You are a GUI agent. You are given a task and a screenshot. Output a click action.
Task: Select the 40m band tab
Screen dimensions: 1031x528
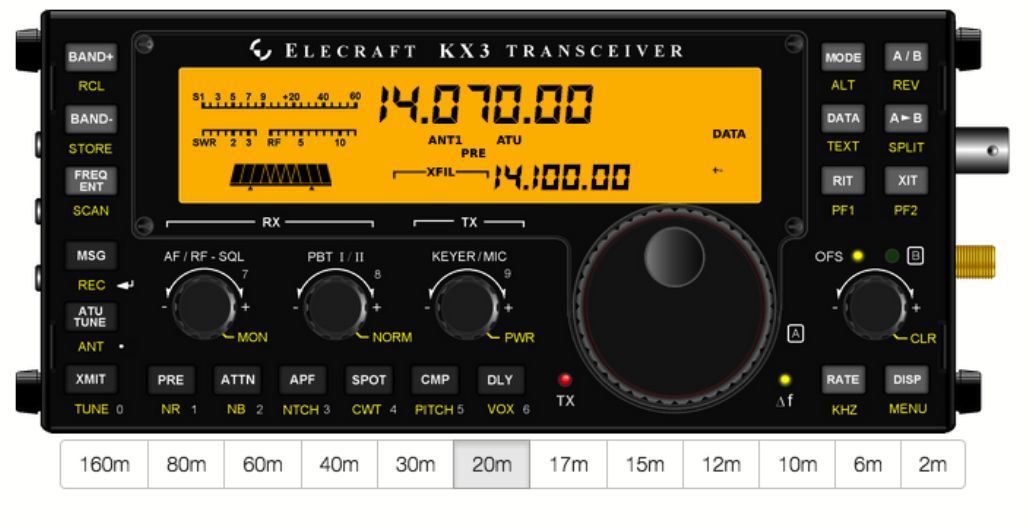click(339, 464)
